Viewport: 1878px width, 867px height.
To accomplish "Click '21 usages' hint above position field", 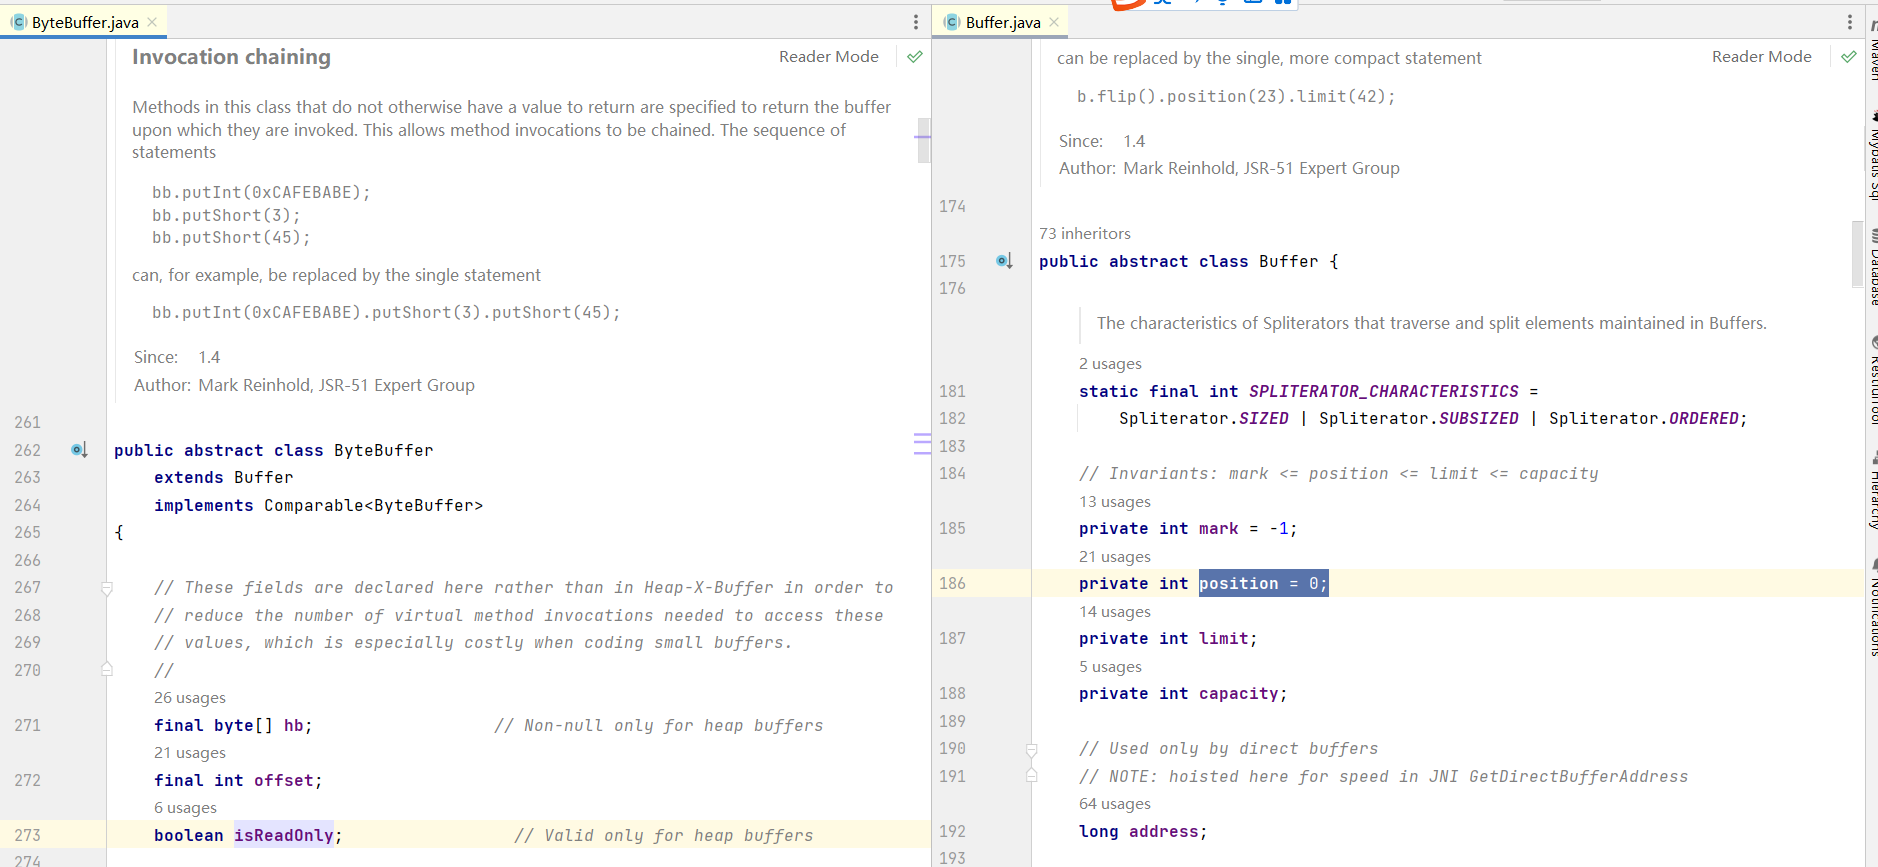I will tap(1115, 557).
